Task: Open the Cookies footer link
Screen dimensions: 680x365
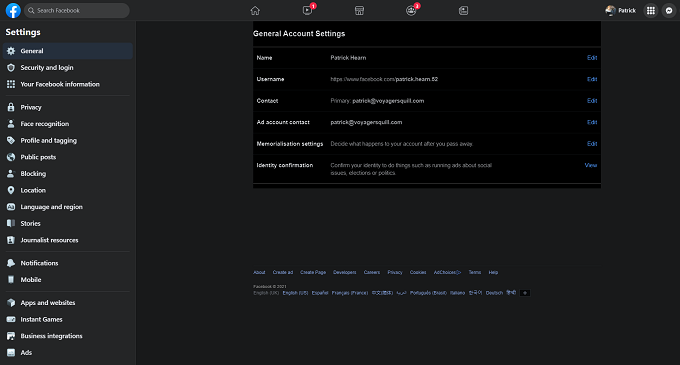Action: coord(418,272)
